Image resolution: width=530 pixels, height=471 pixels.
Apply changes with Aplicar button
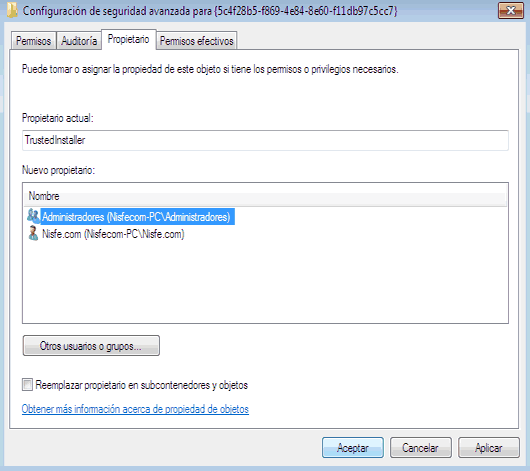pos(488,448)
